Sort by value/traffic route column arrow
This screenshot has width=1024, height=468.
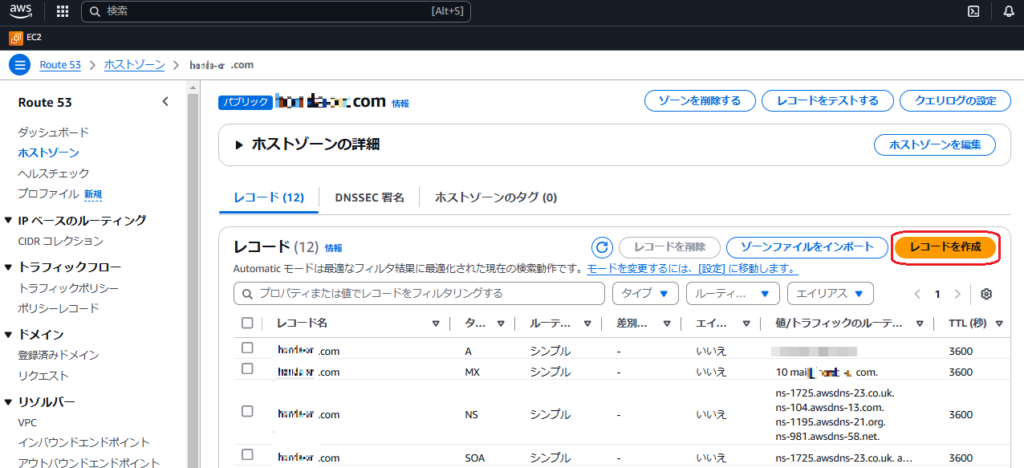tap(920, 323)
